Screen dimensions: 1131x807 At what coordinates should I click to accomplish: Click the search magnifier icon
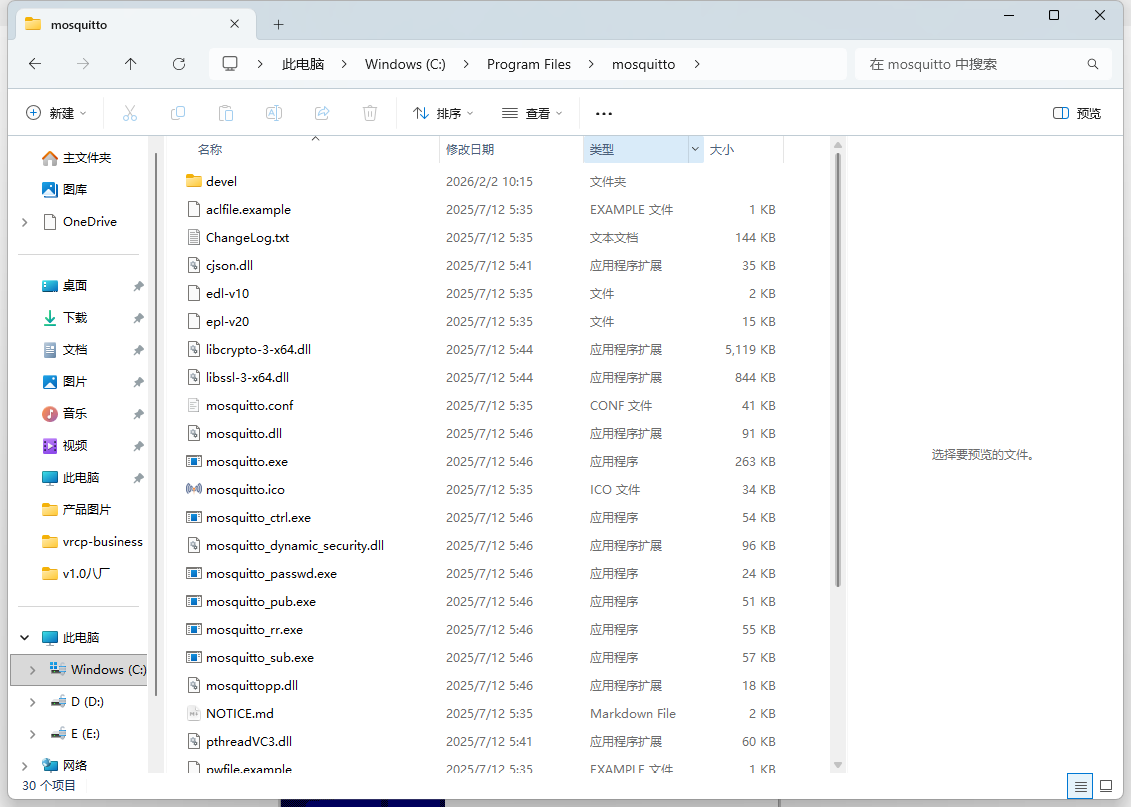1093,64
